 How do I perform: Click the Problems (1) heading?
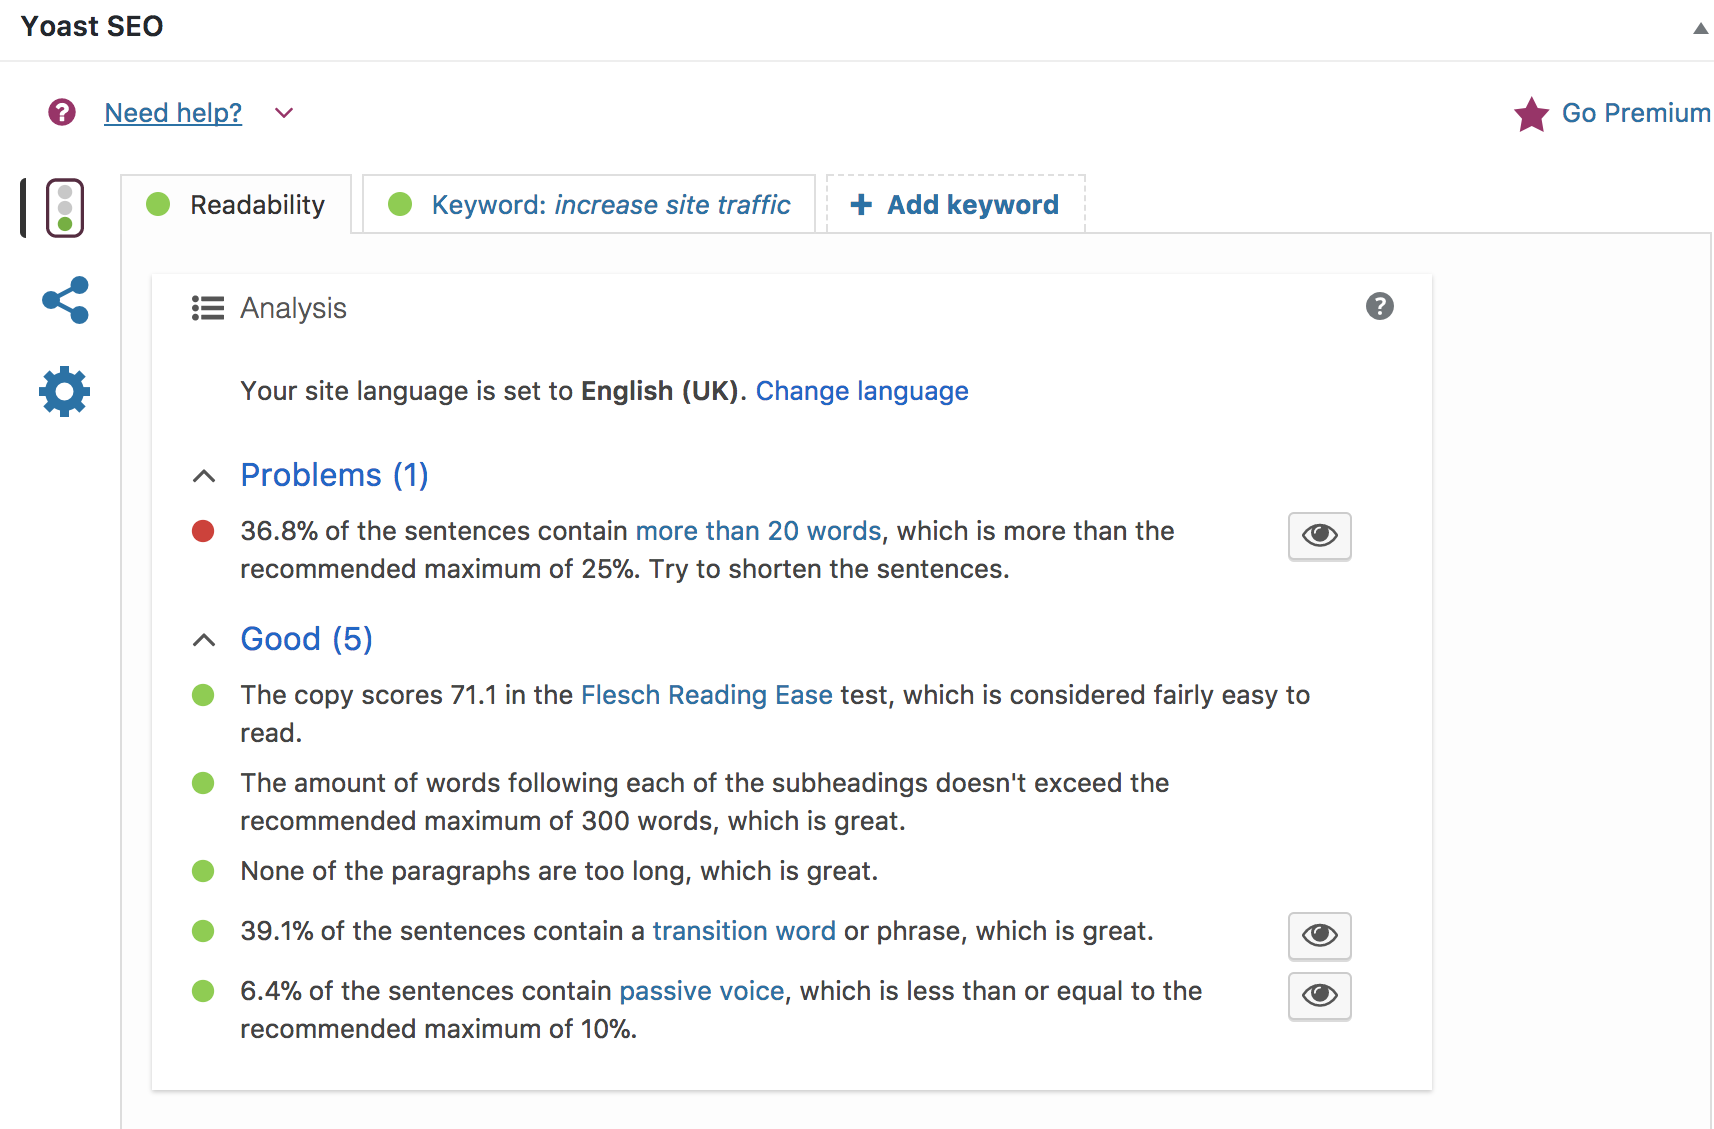tap(335, 475)
